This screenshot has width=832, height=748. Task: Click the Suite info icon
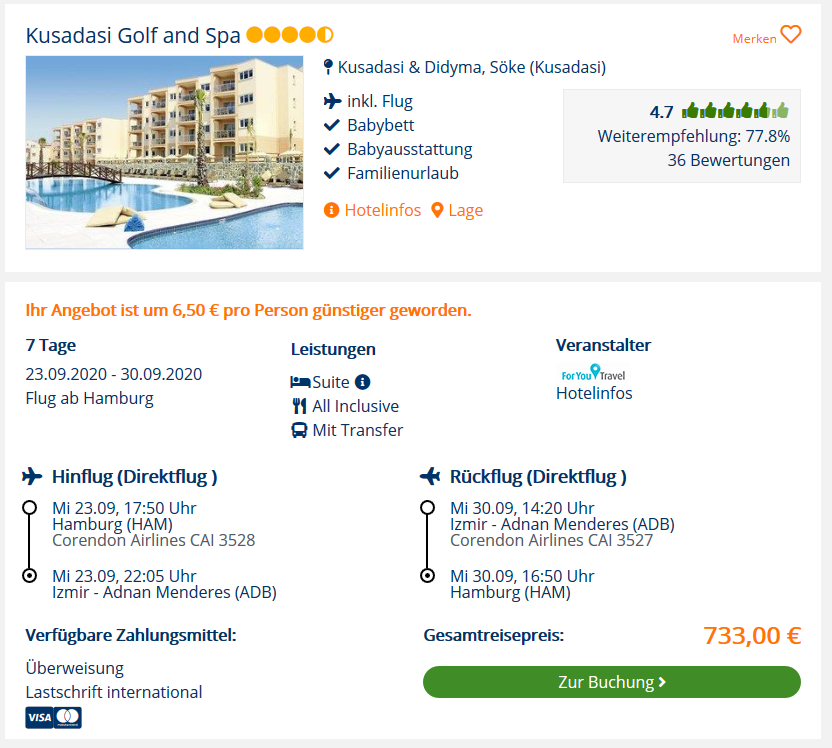[x=362, y=382]
